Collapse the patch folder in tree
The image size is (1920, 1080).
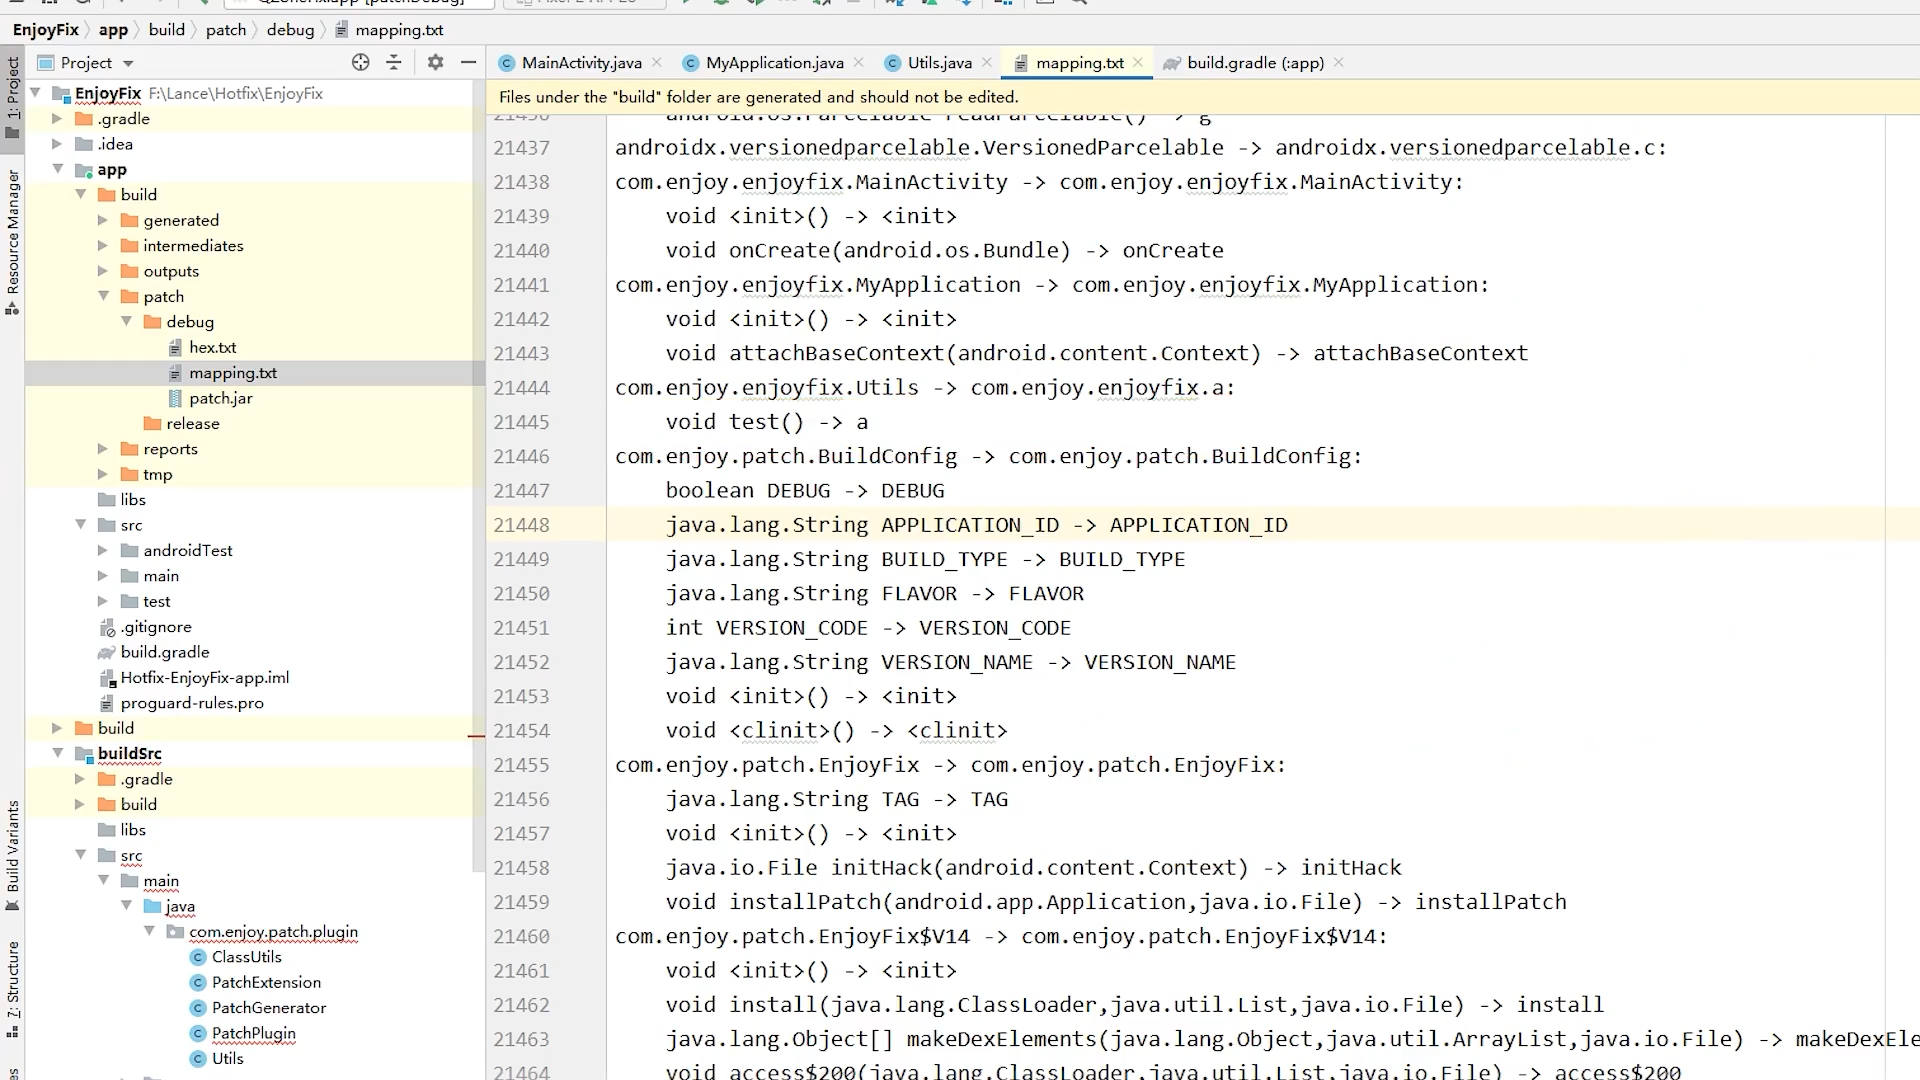pos(104,296)
